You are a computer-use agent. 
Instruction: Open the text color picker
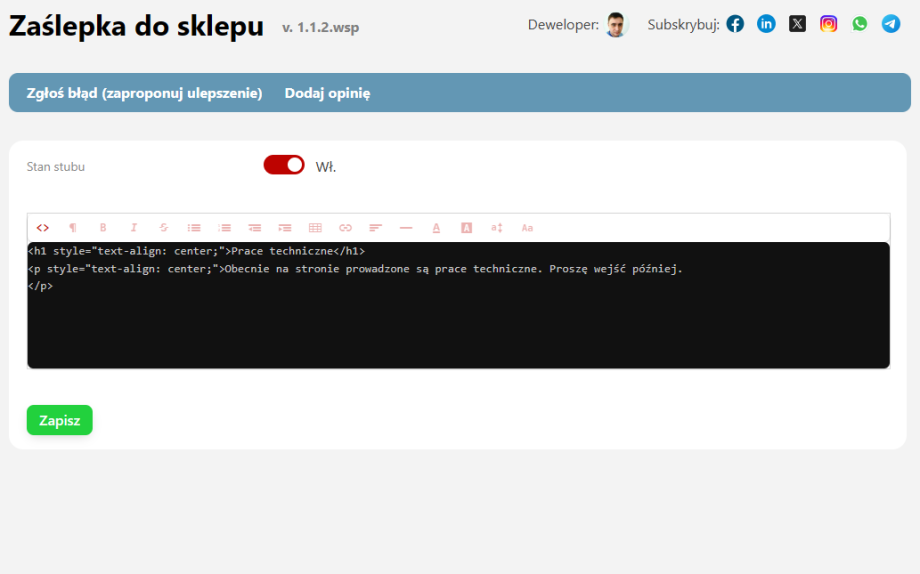click(x=436, y=228)
